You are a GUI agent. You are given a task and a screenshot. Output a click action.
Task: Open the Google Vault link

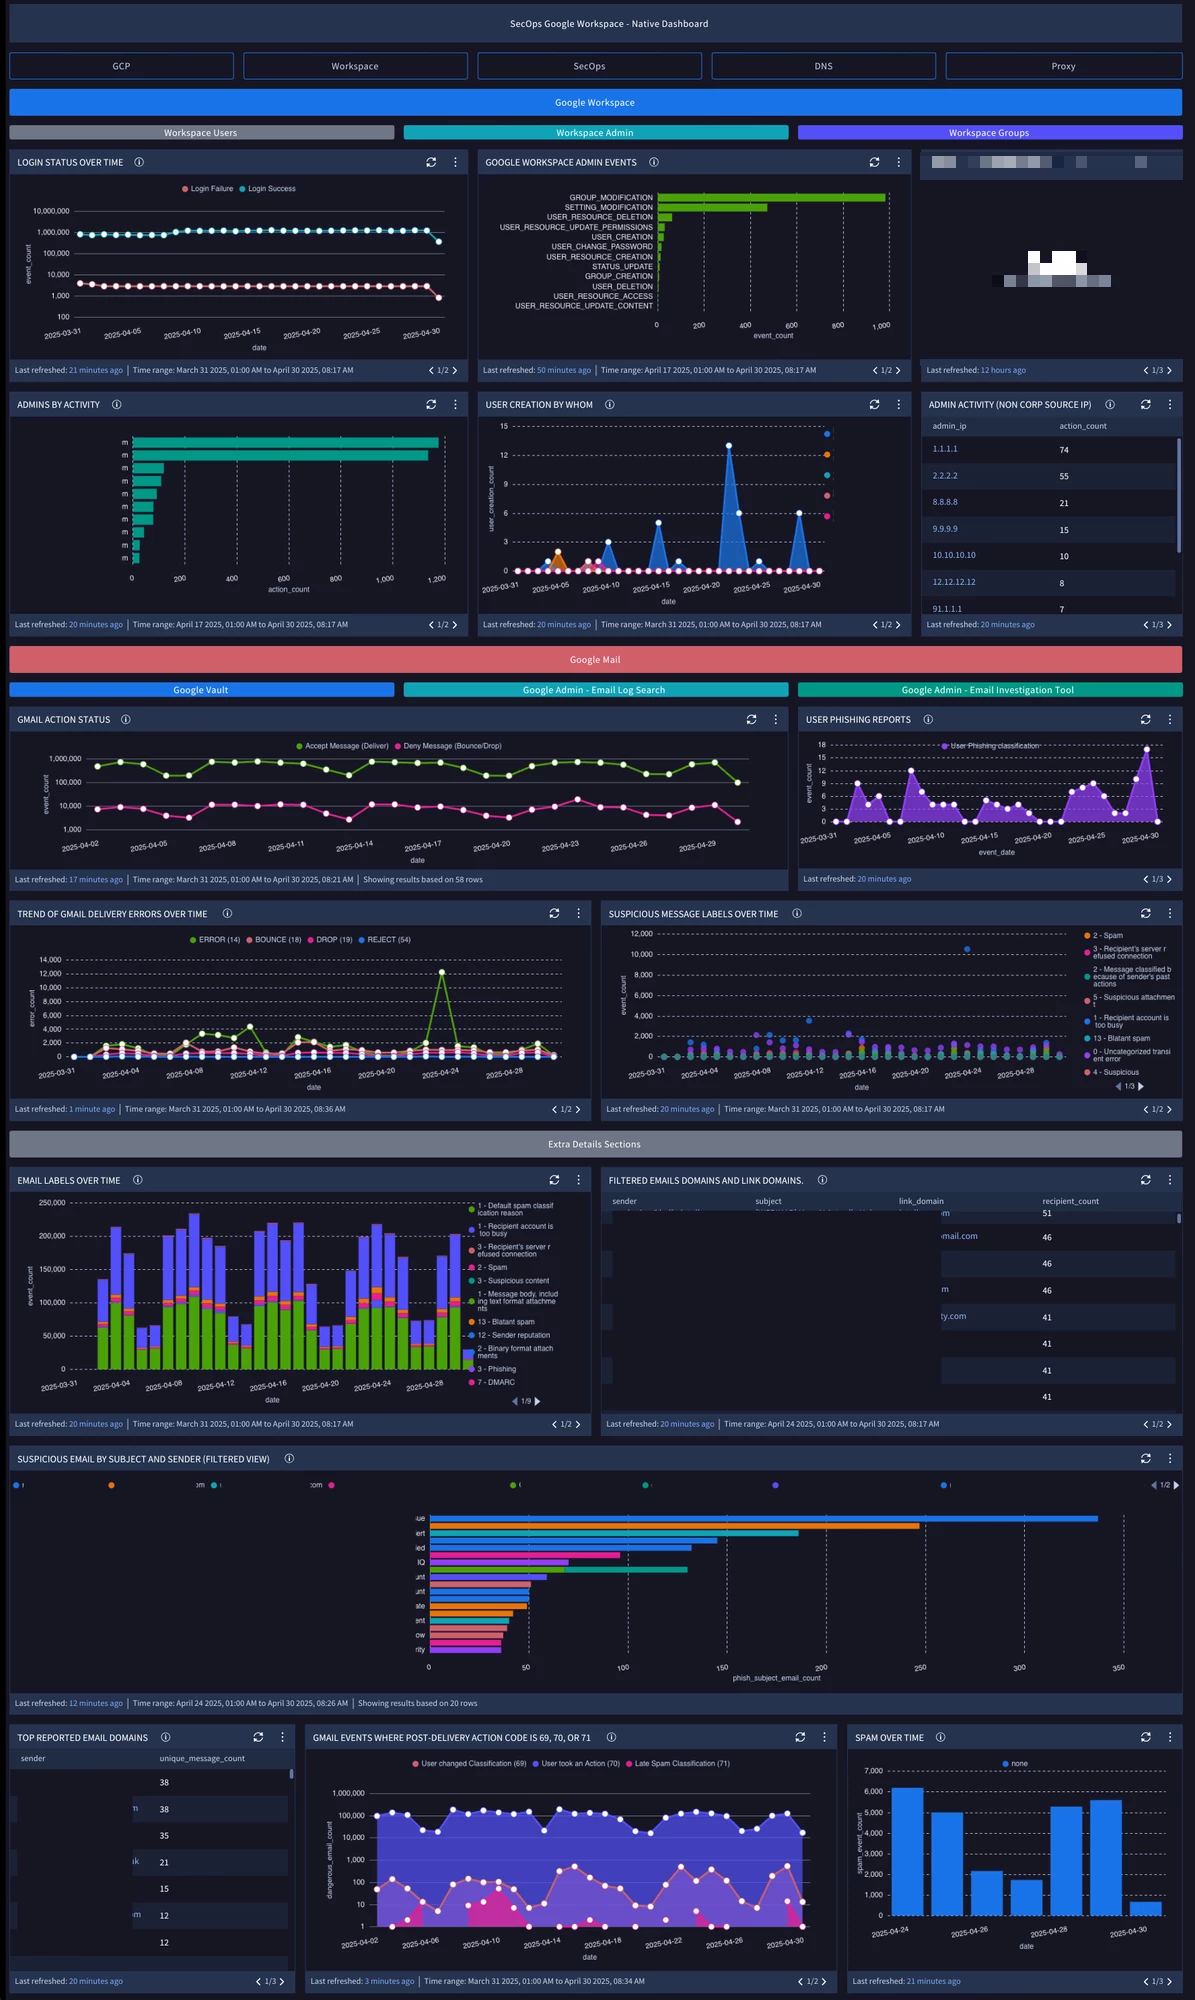tap(201, 690)
